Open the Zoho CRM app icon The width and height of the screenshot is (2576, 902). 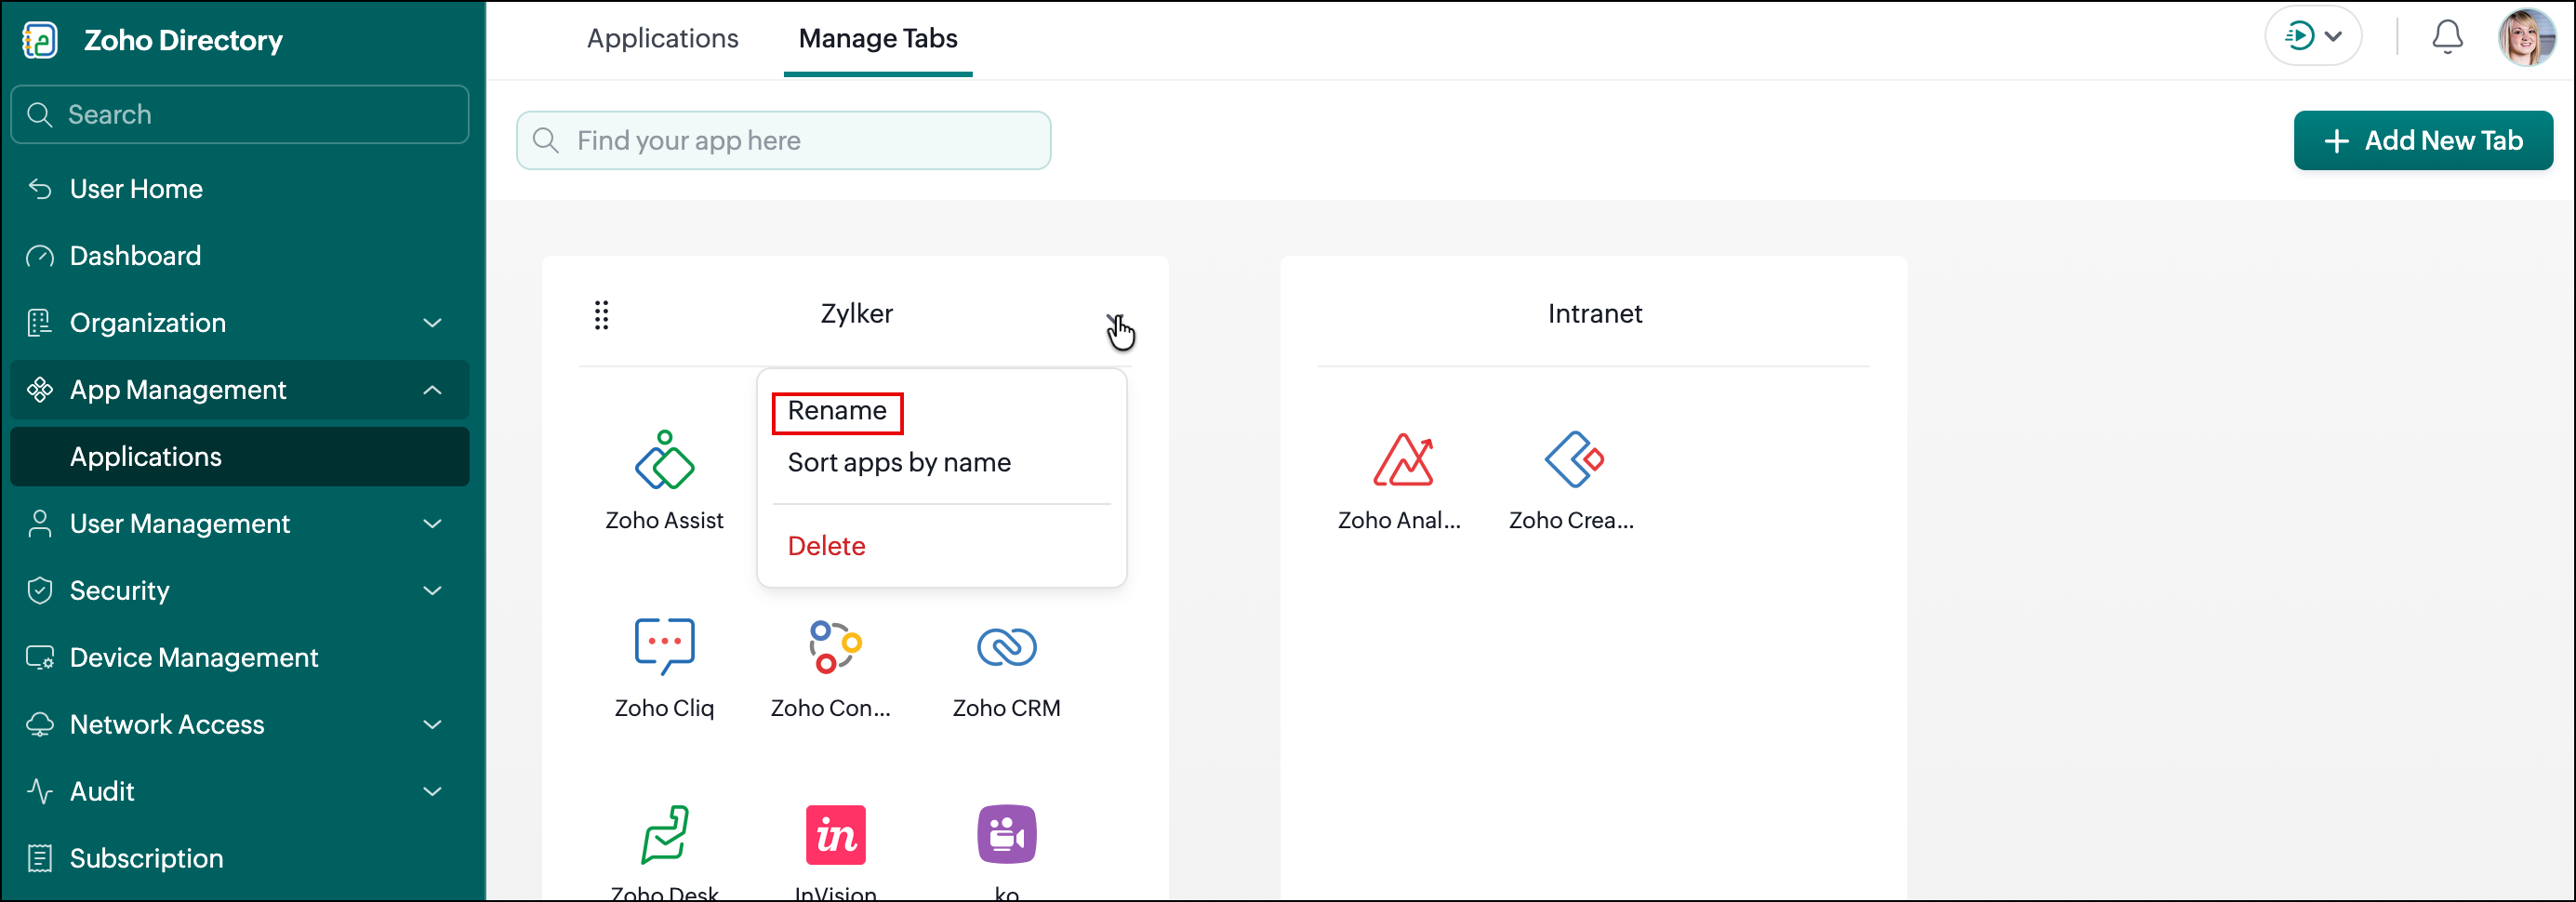pos(1006,647)
